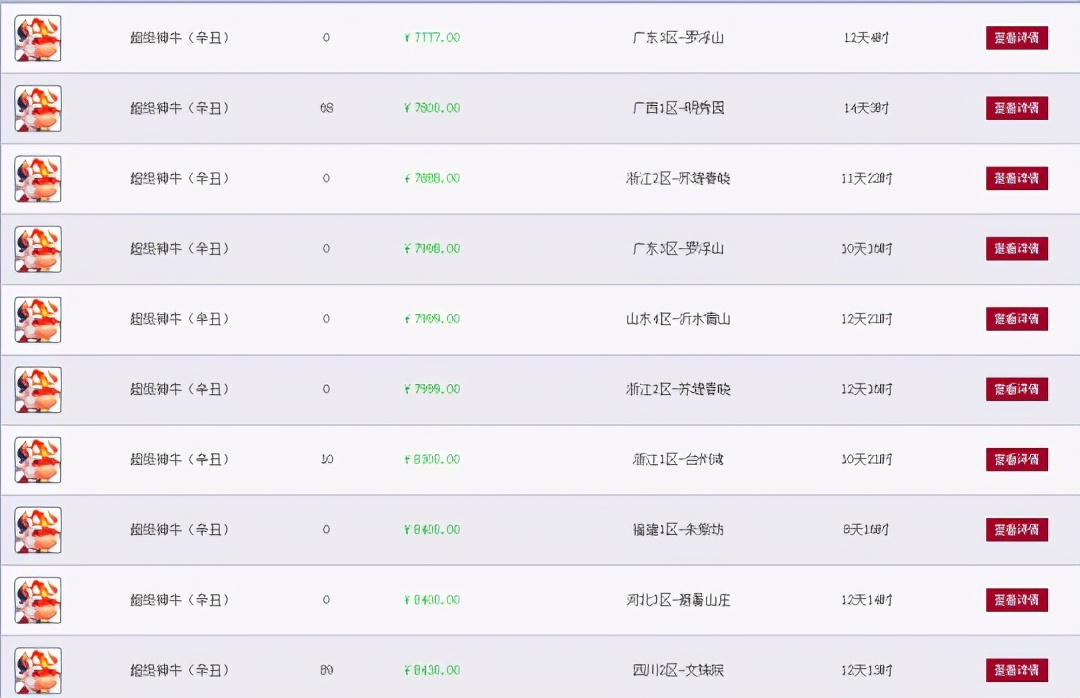Click the ¥7800.00 price in the 广西1区 row
This screenshot has height=698, width=1080.
coord(432,108)
